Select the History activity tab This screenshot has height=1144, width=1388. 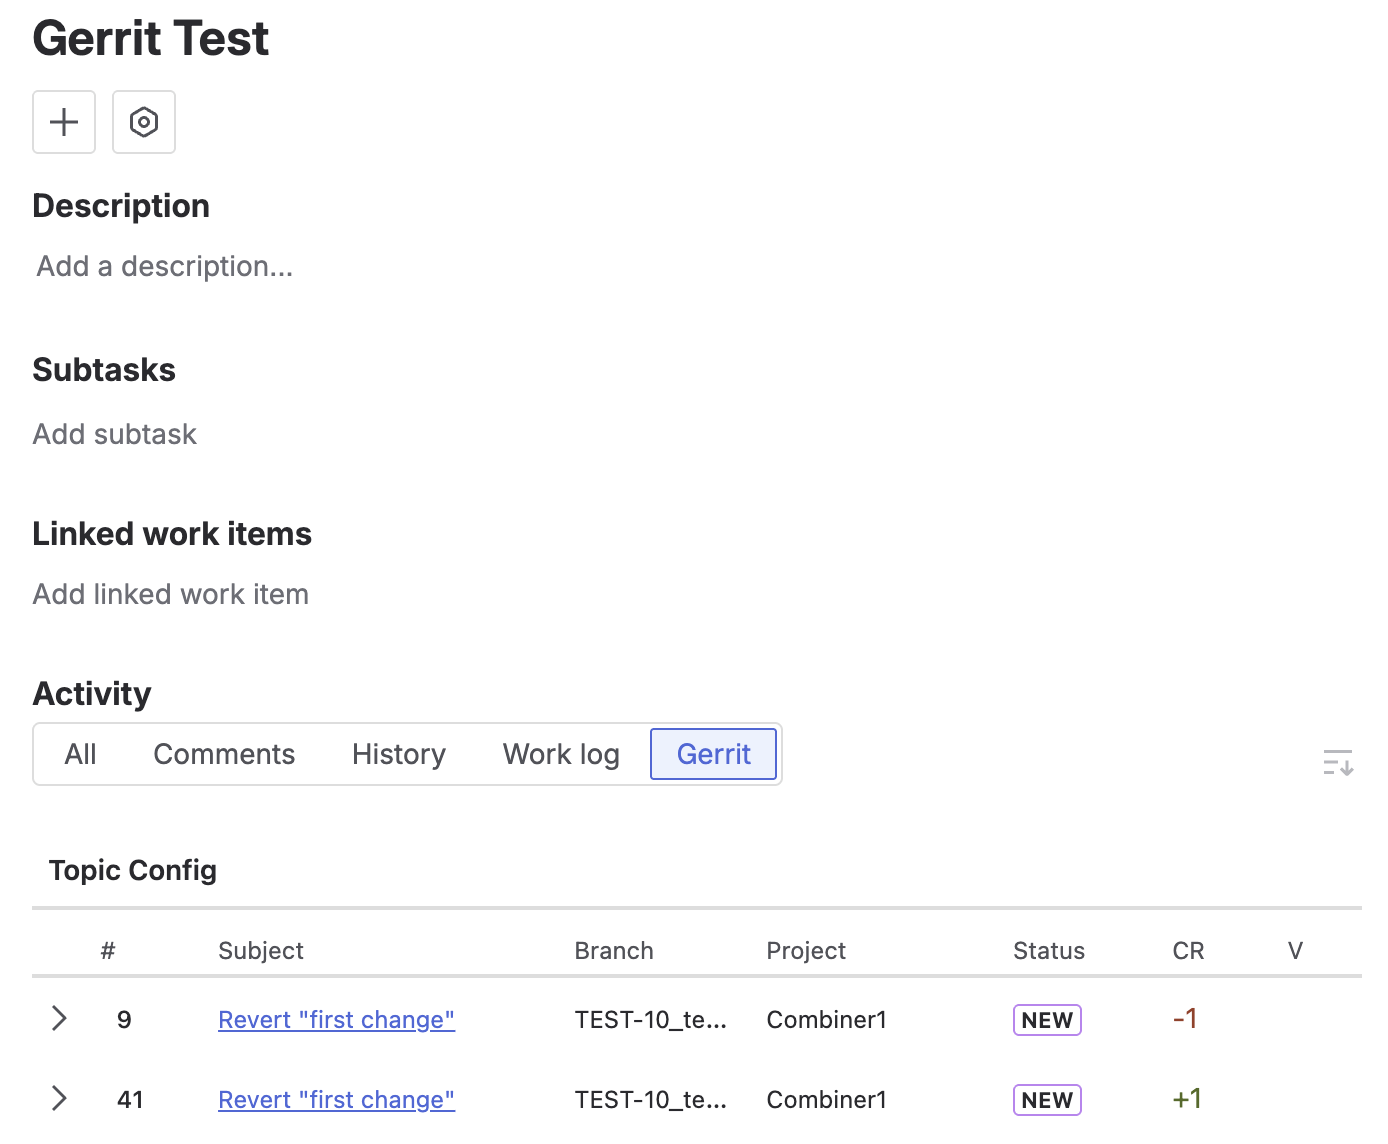[x=398, y=754]
